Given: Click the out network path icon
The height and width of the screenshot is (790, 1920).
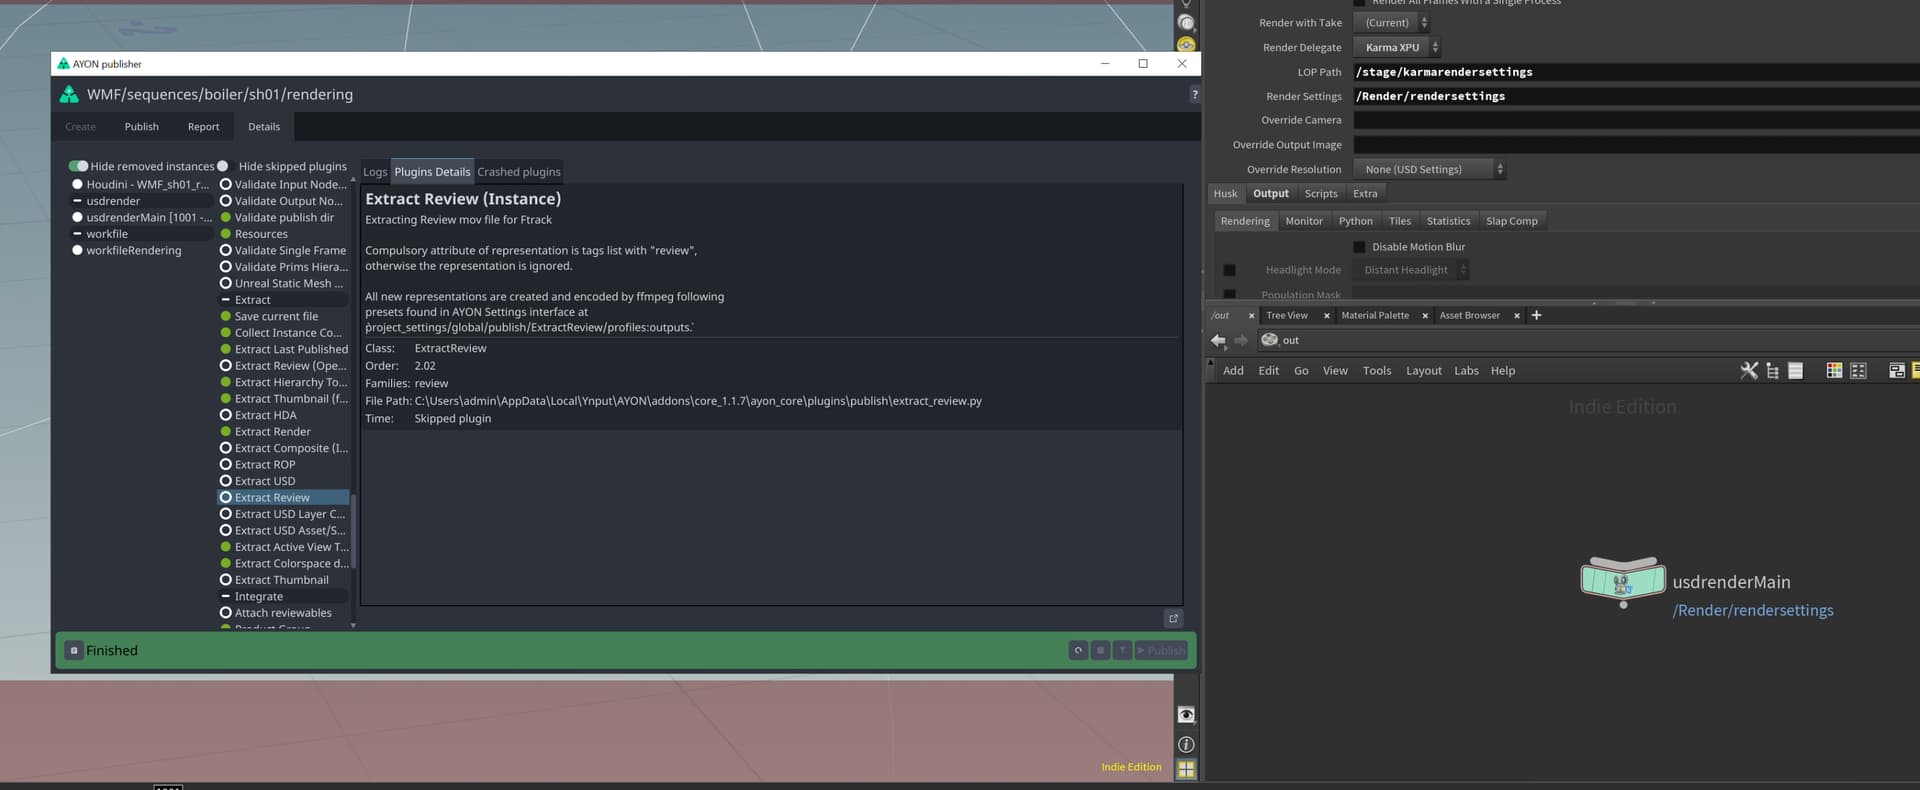Looking at the screenshot, I should 1270,340.
